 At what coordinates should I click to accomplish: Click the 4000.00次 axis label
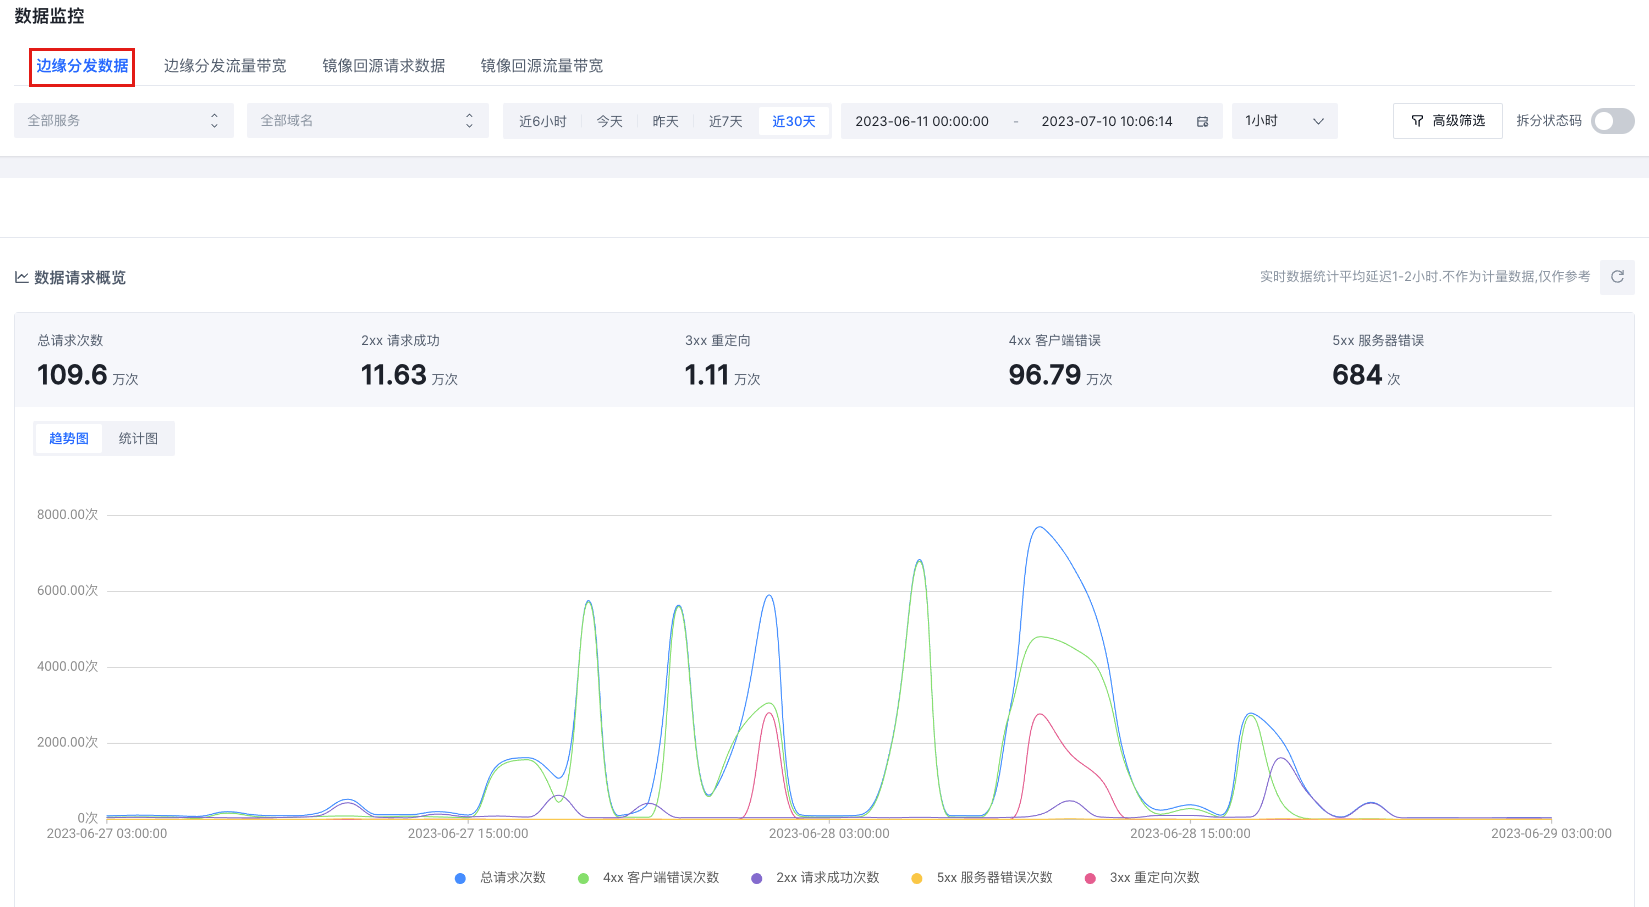[67, 667]
